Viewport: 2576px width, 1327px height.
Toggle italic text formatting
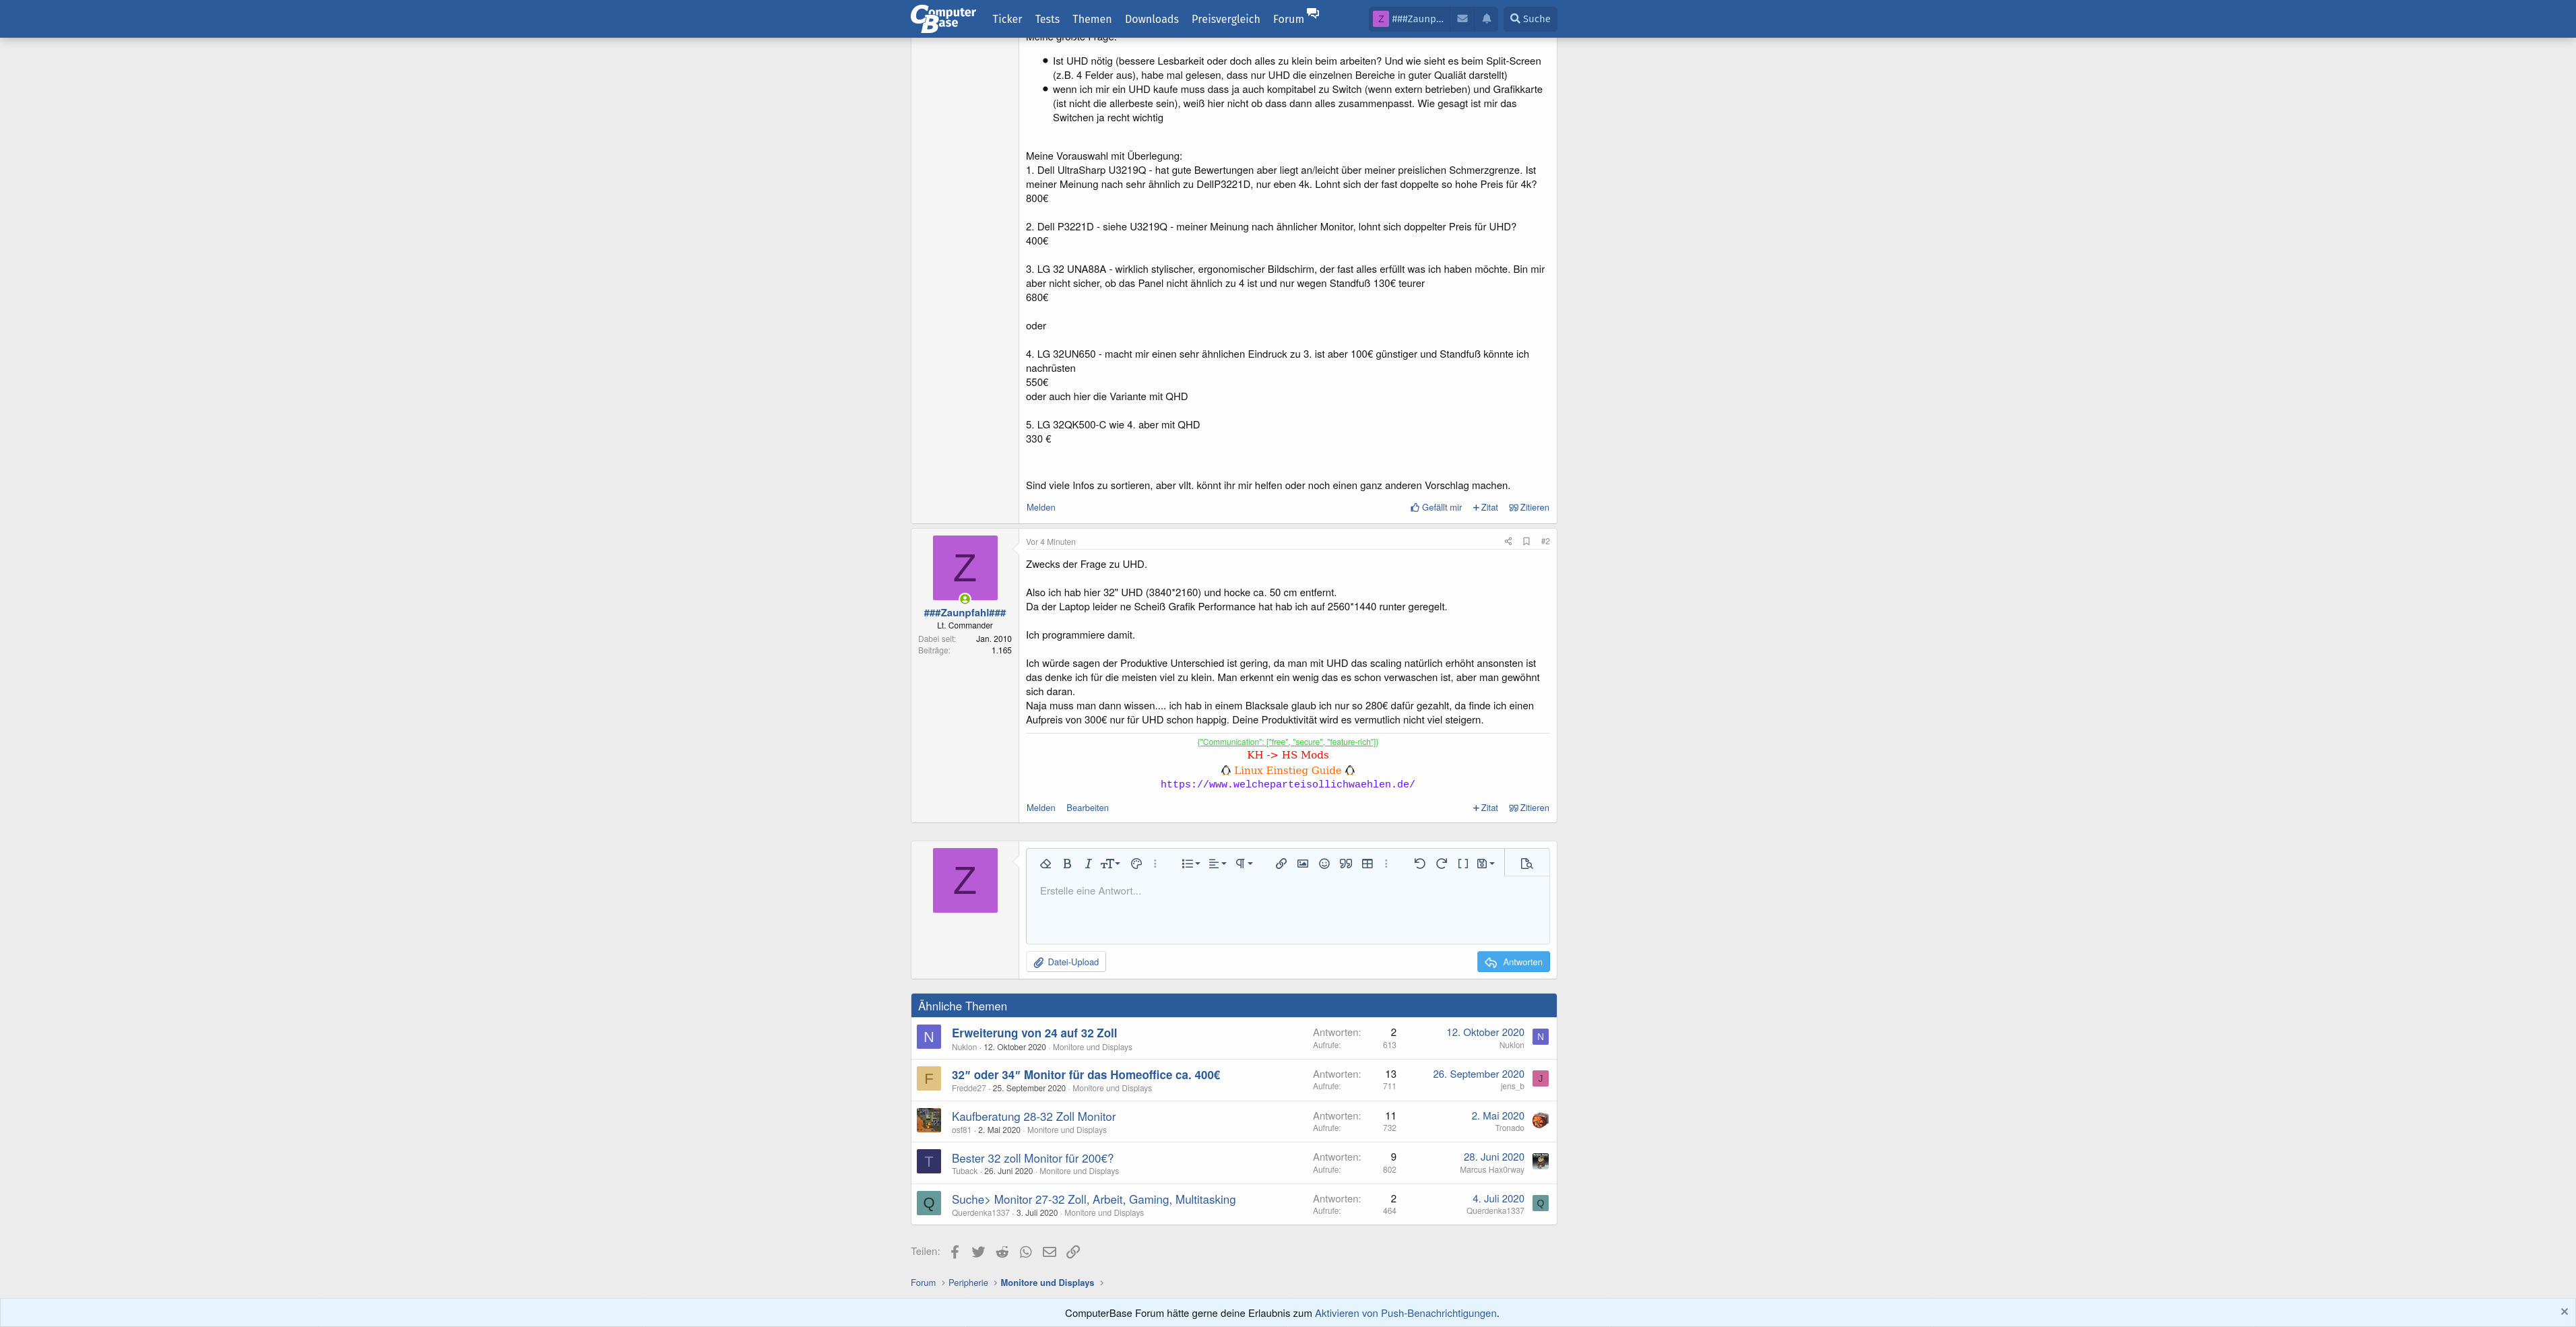pos(1088,864)
